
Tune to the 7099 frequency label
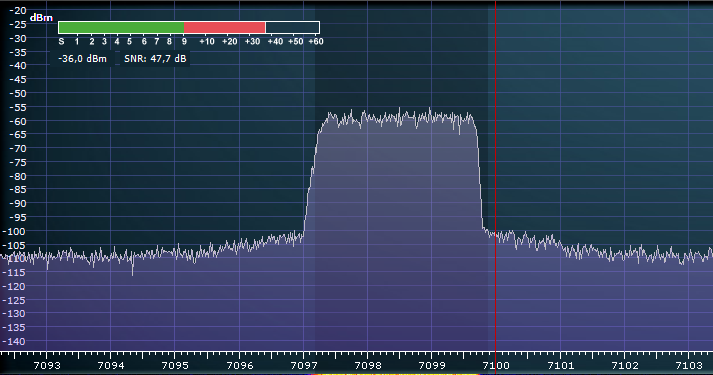point(432,365)
